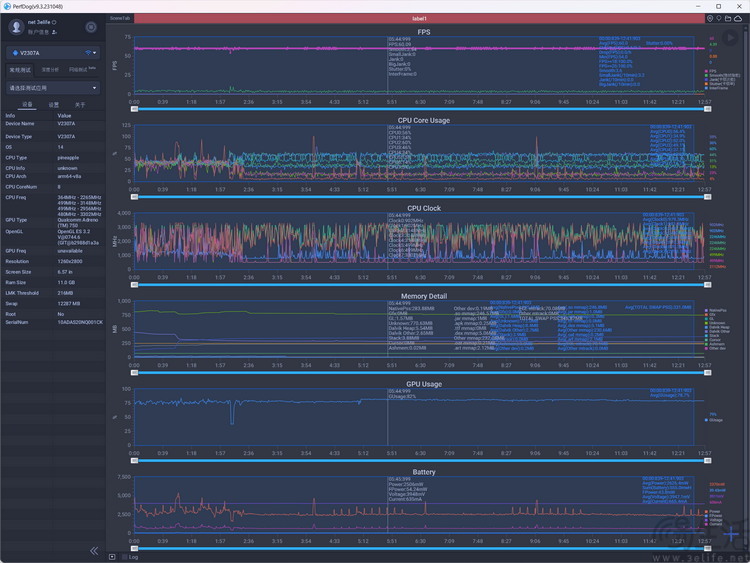Toggle the Smooth series in the FPS legend
The image size is (750, 563).
click(722, 76)
